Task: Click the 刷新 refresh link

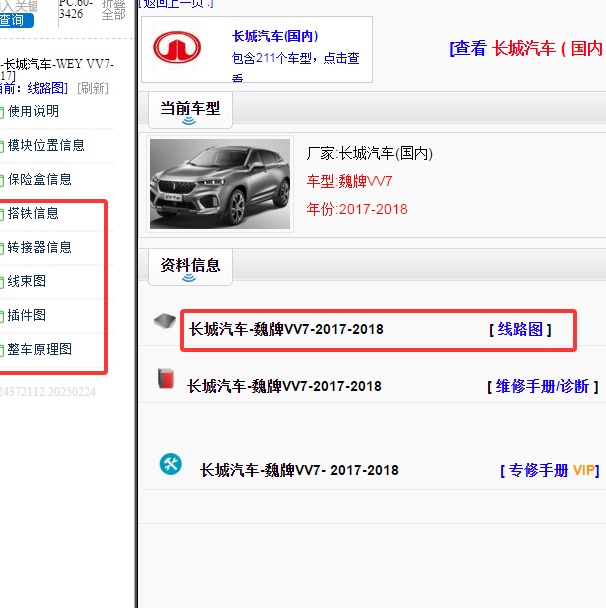Action: pos(93,88)
